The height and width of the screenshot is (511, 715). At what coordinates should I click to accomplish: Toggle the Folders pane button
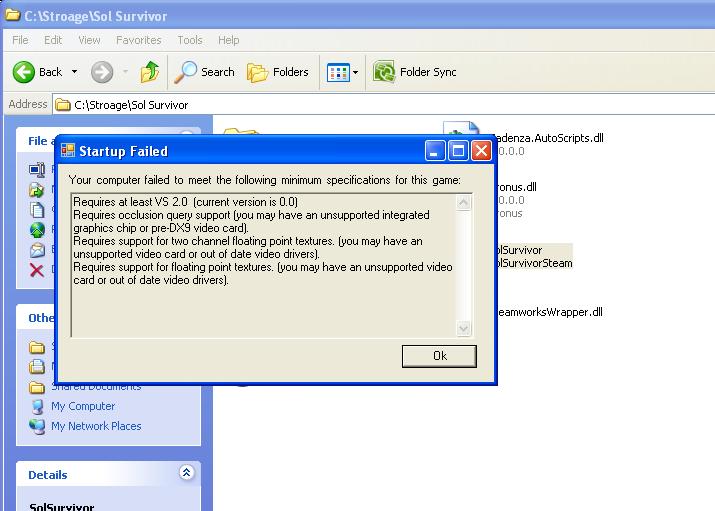pyautogui.click(x=278, y=72)
